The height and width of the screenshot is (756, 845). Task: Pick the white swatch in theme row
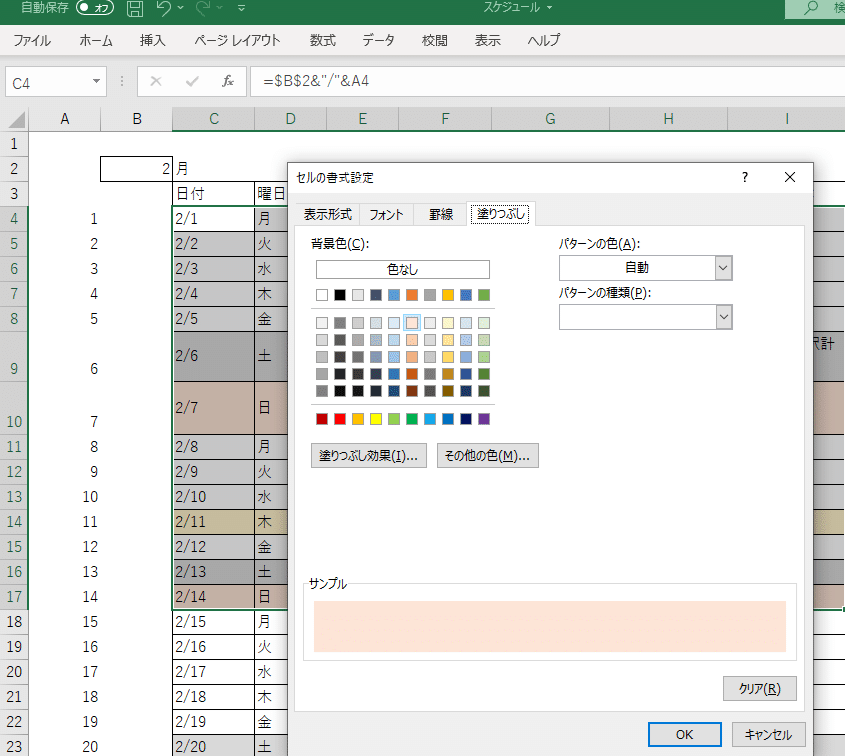322,295
